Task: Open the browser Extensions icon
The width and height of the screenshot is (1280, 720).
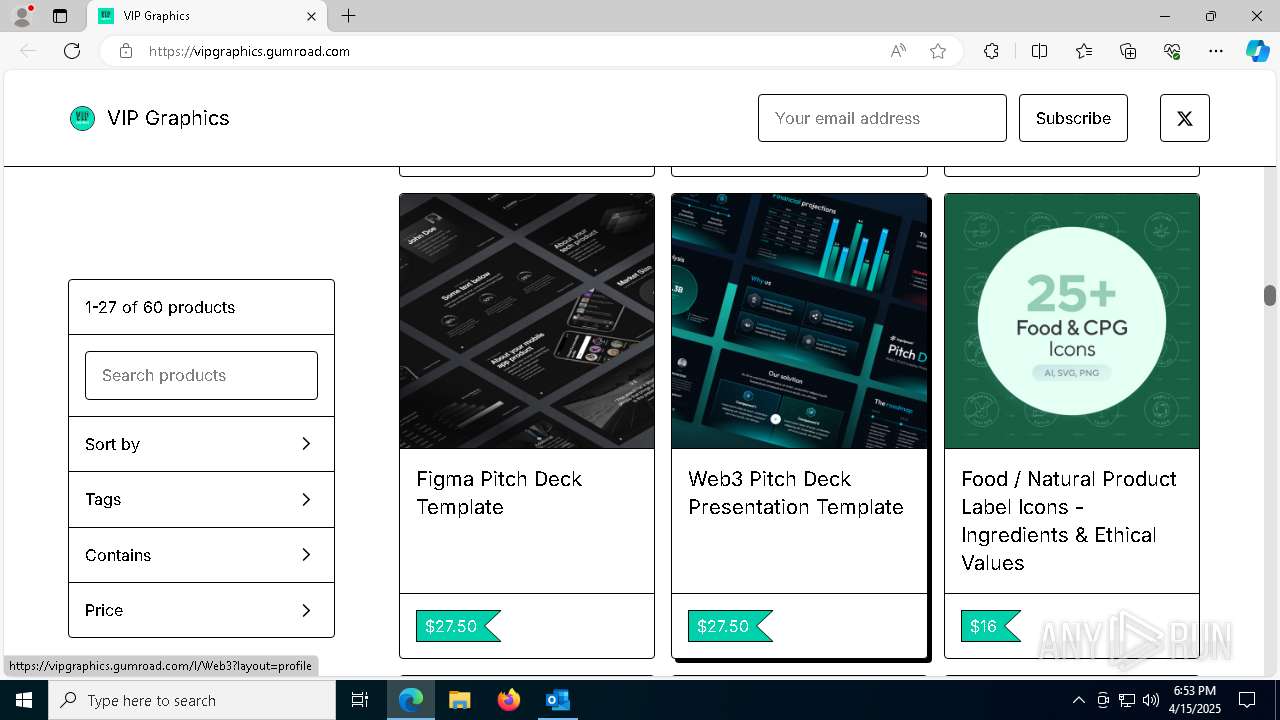Action: 991,51
